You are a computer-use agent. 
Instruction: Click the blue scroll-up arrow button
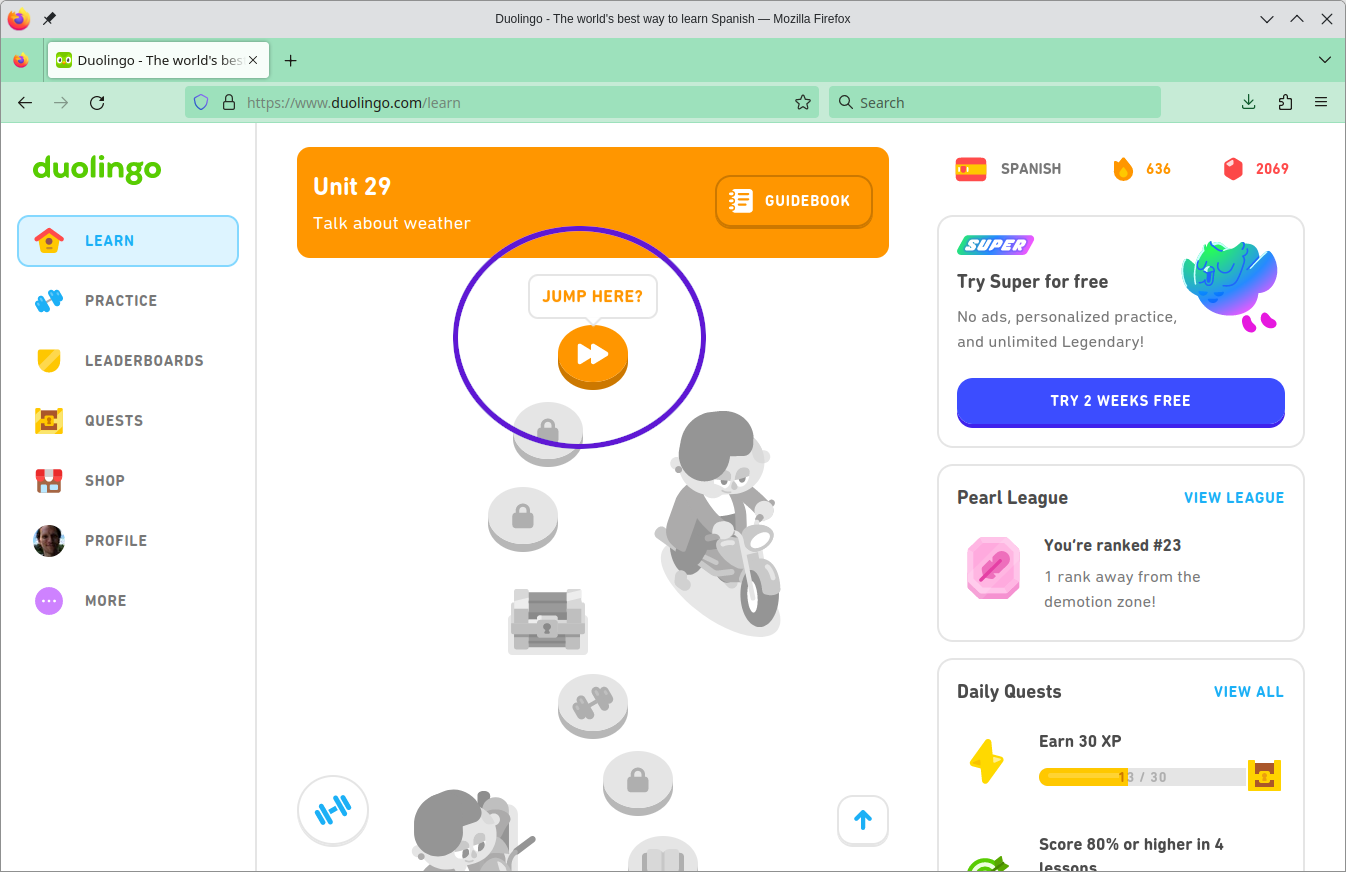coord(863,821)
